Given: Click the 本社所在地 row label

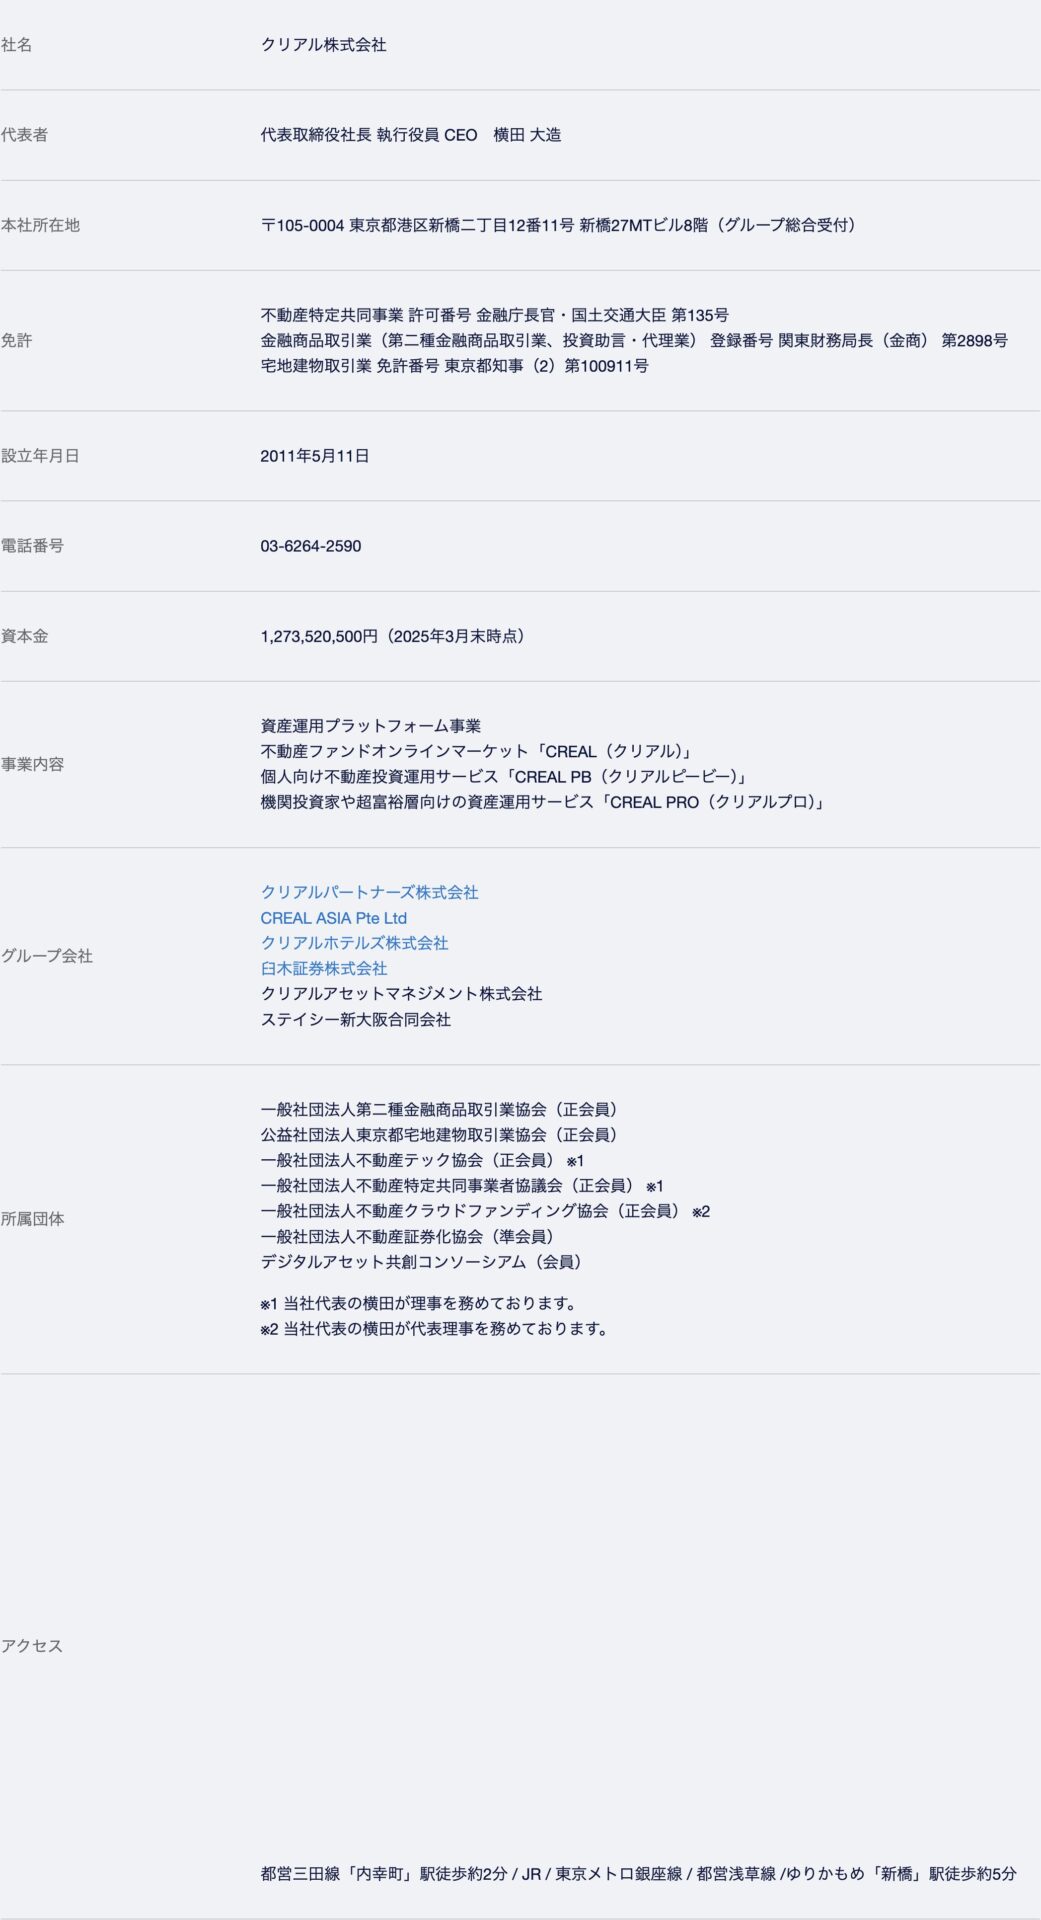Looking at the screenshot, I should pyautogui.click(x=40, y=225).
